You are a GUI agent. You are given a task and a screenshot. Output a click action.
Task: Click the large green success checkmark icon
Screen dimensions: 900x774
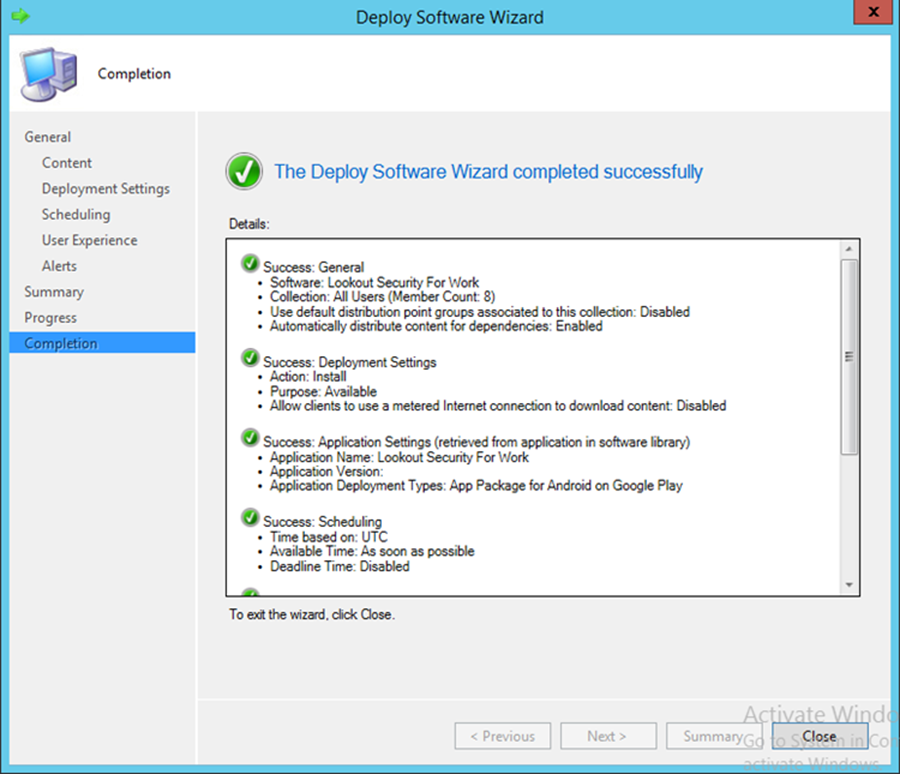244,171
